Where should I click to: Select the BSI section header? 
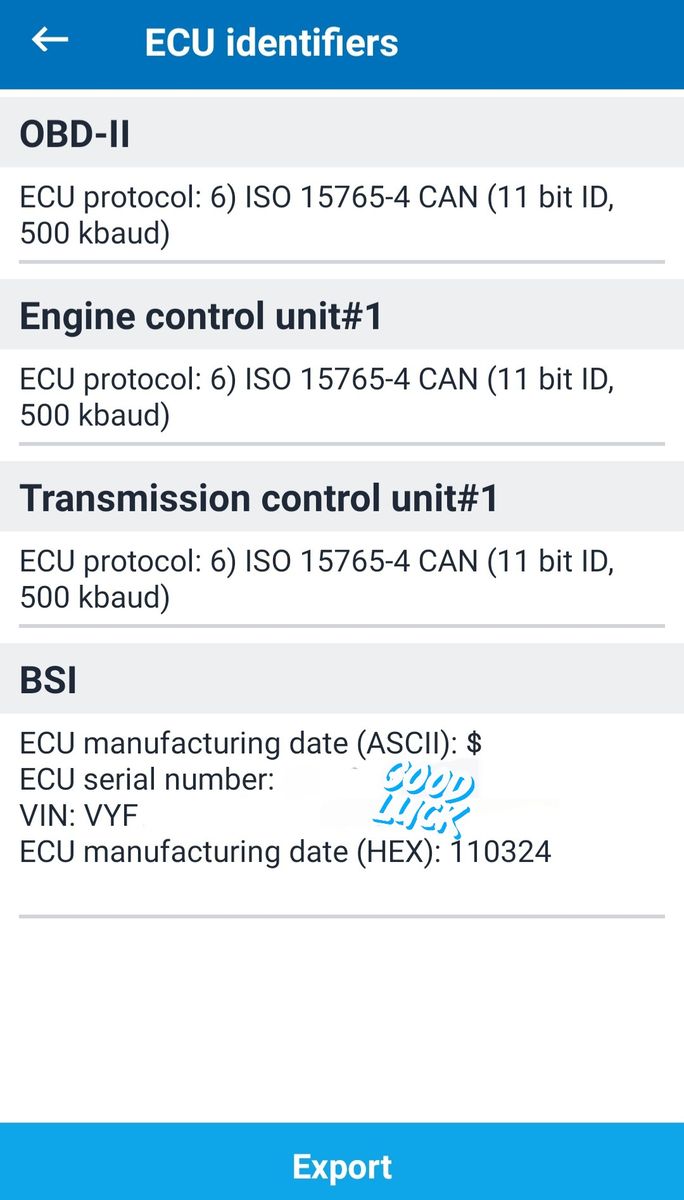[48, 680]
